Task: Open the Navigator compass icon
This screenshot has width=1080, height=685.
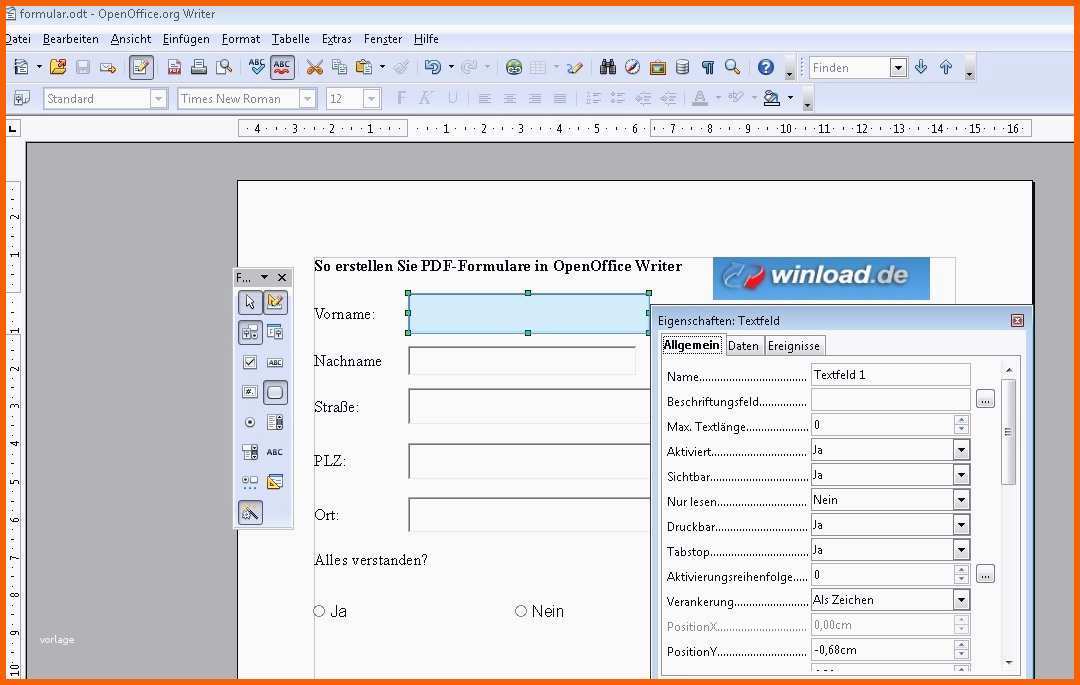Action: click(x=632, y=67)
